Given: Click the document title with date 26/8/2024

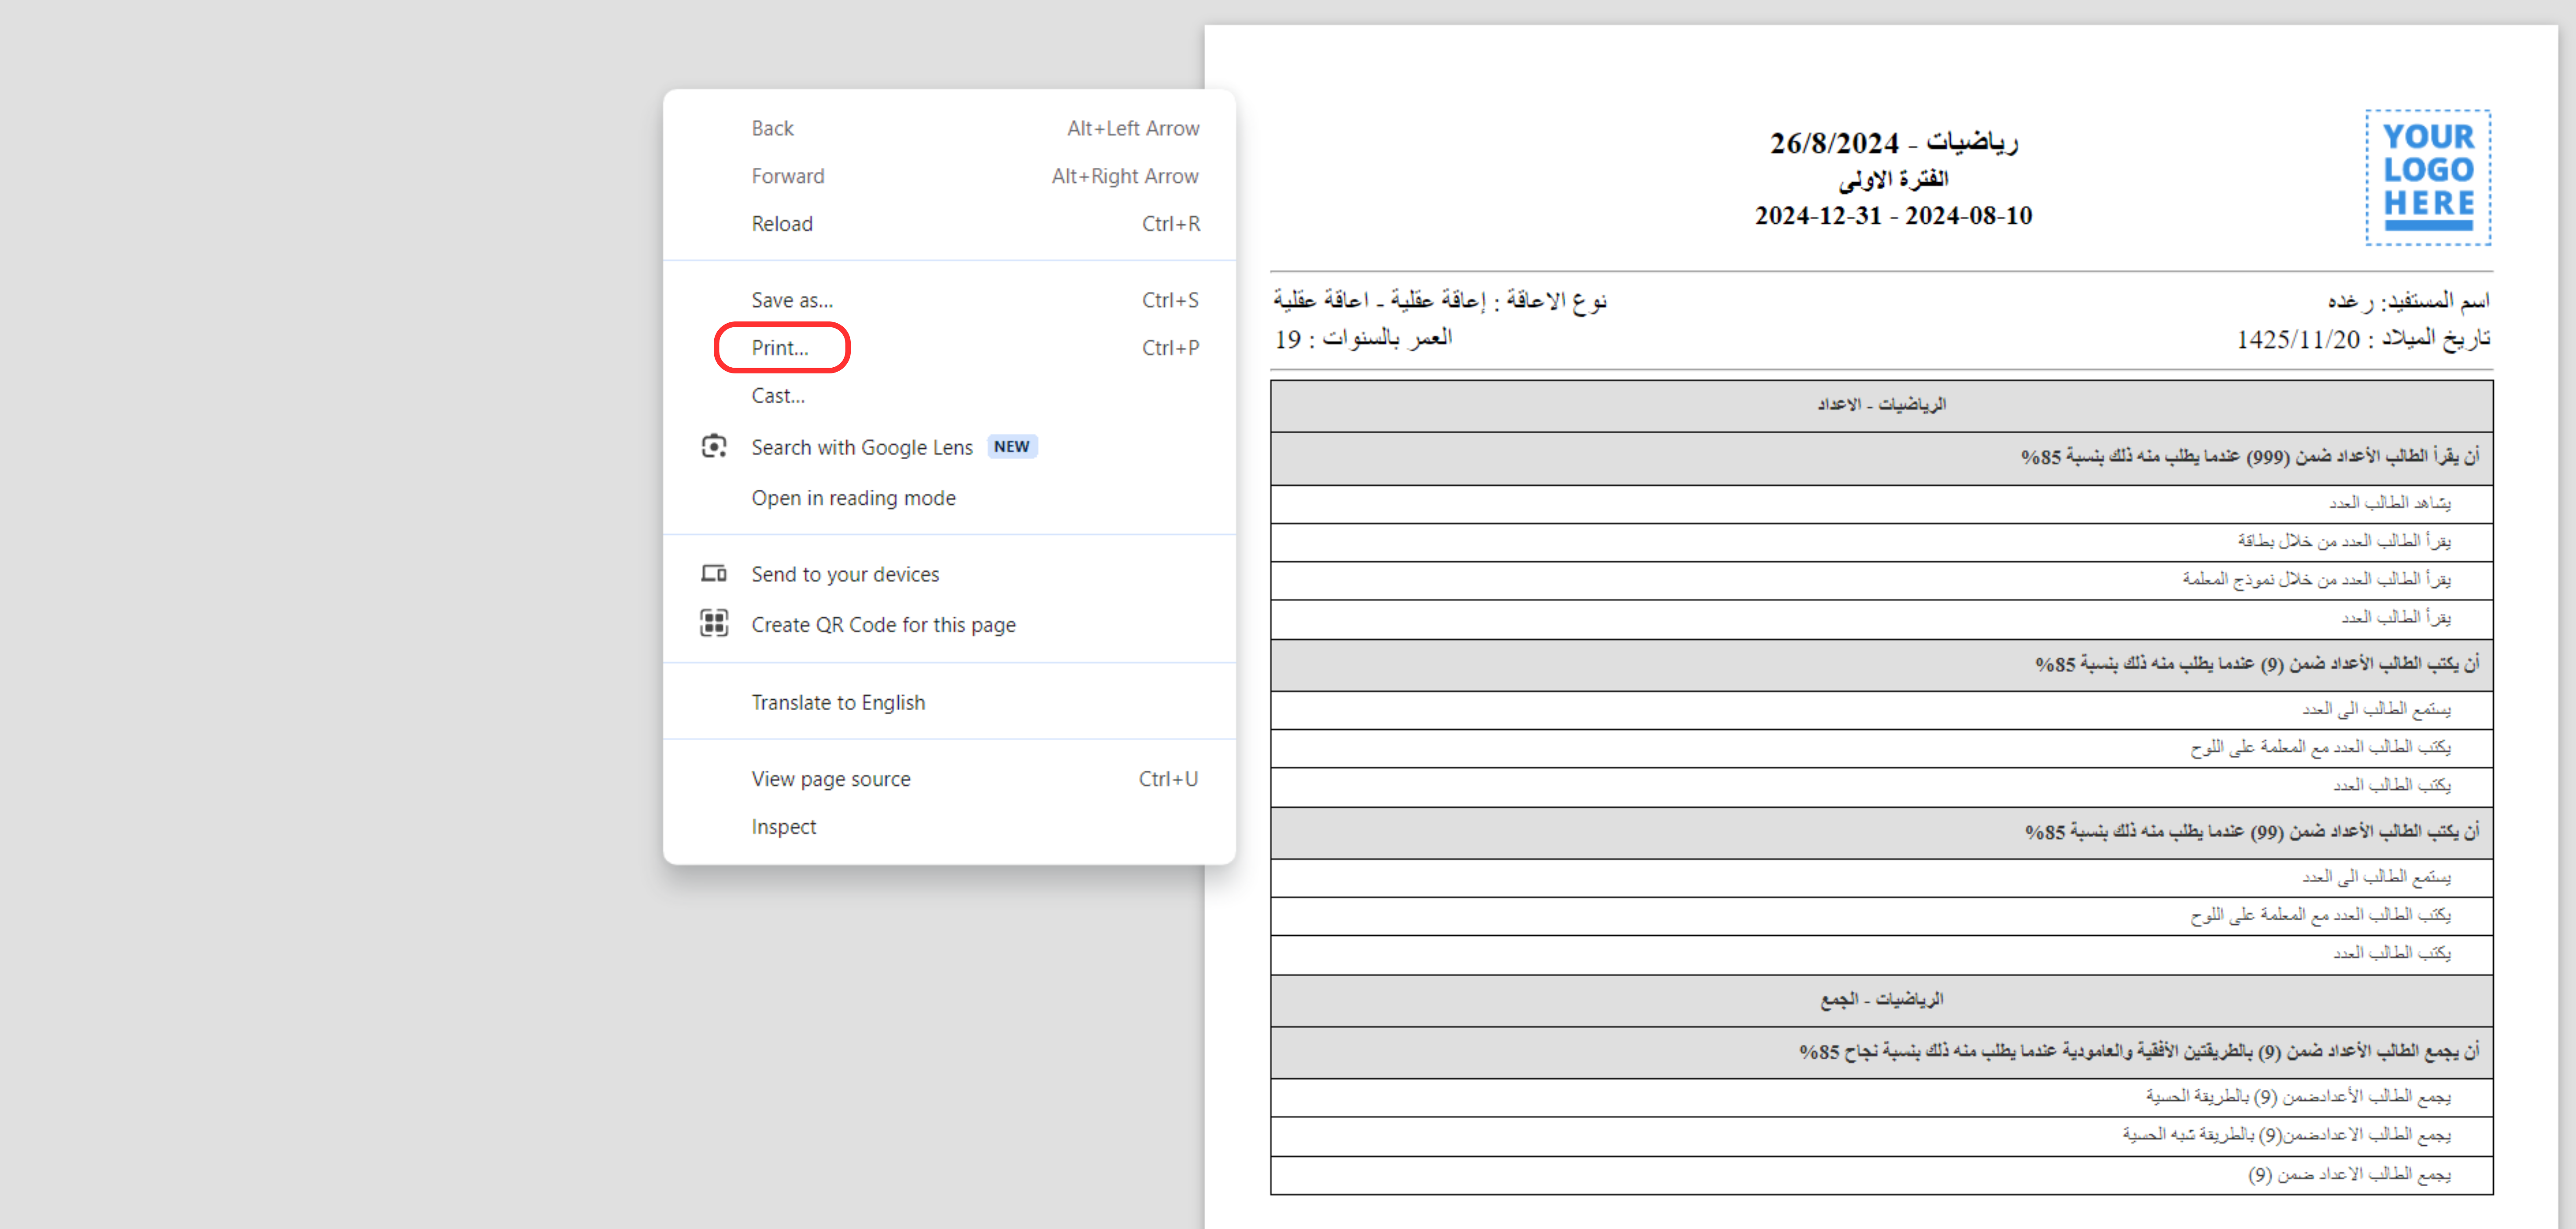Looking at the screenshot, I should 1893,143.
